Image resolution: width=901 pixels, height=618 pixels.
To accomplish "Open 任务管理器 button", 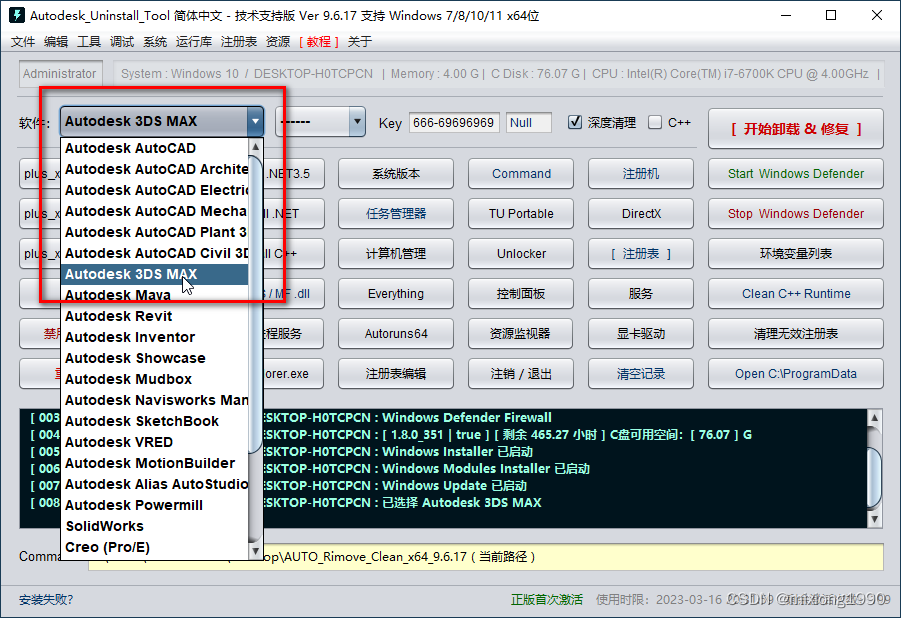I will click(x=396, y=213).
